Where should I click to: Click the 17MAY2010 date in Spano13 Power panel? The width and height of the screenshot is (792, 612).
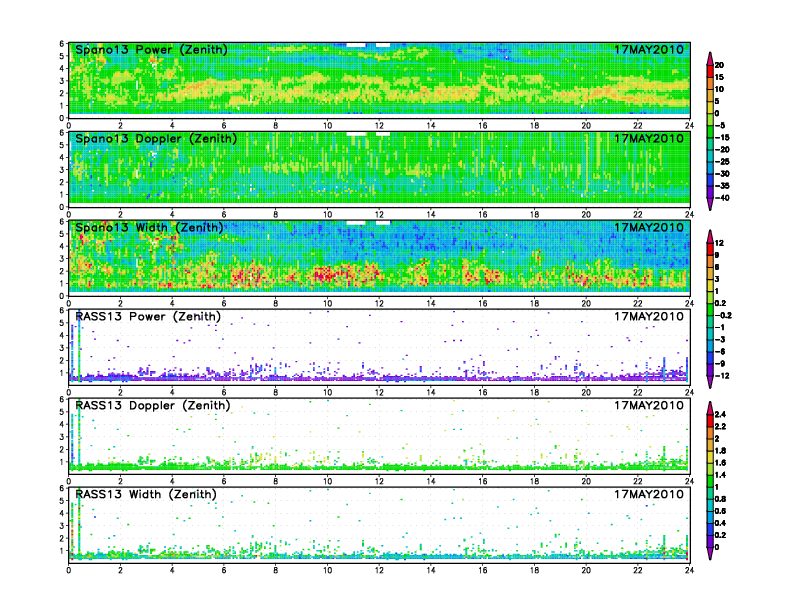[x=649, y=50]
